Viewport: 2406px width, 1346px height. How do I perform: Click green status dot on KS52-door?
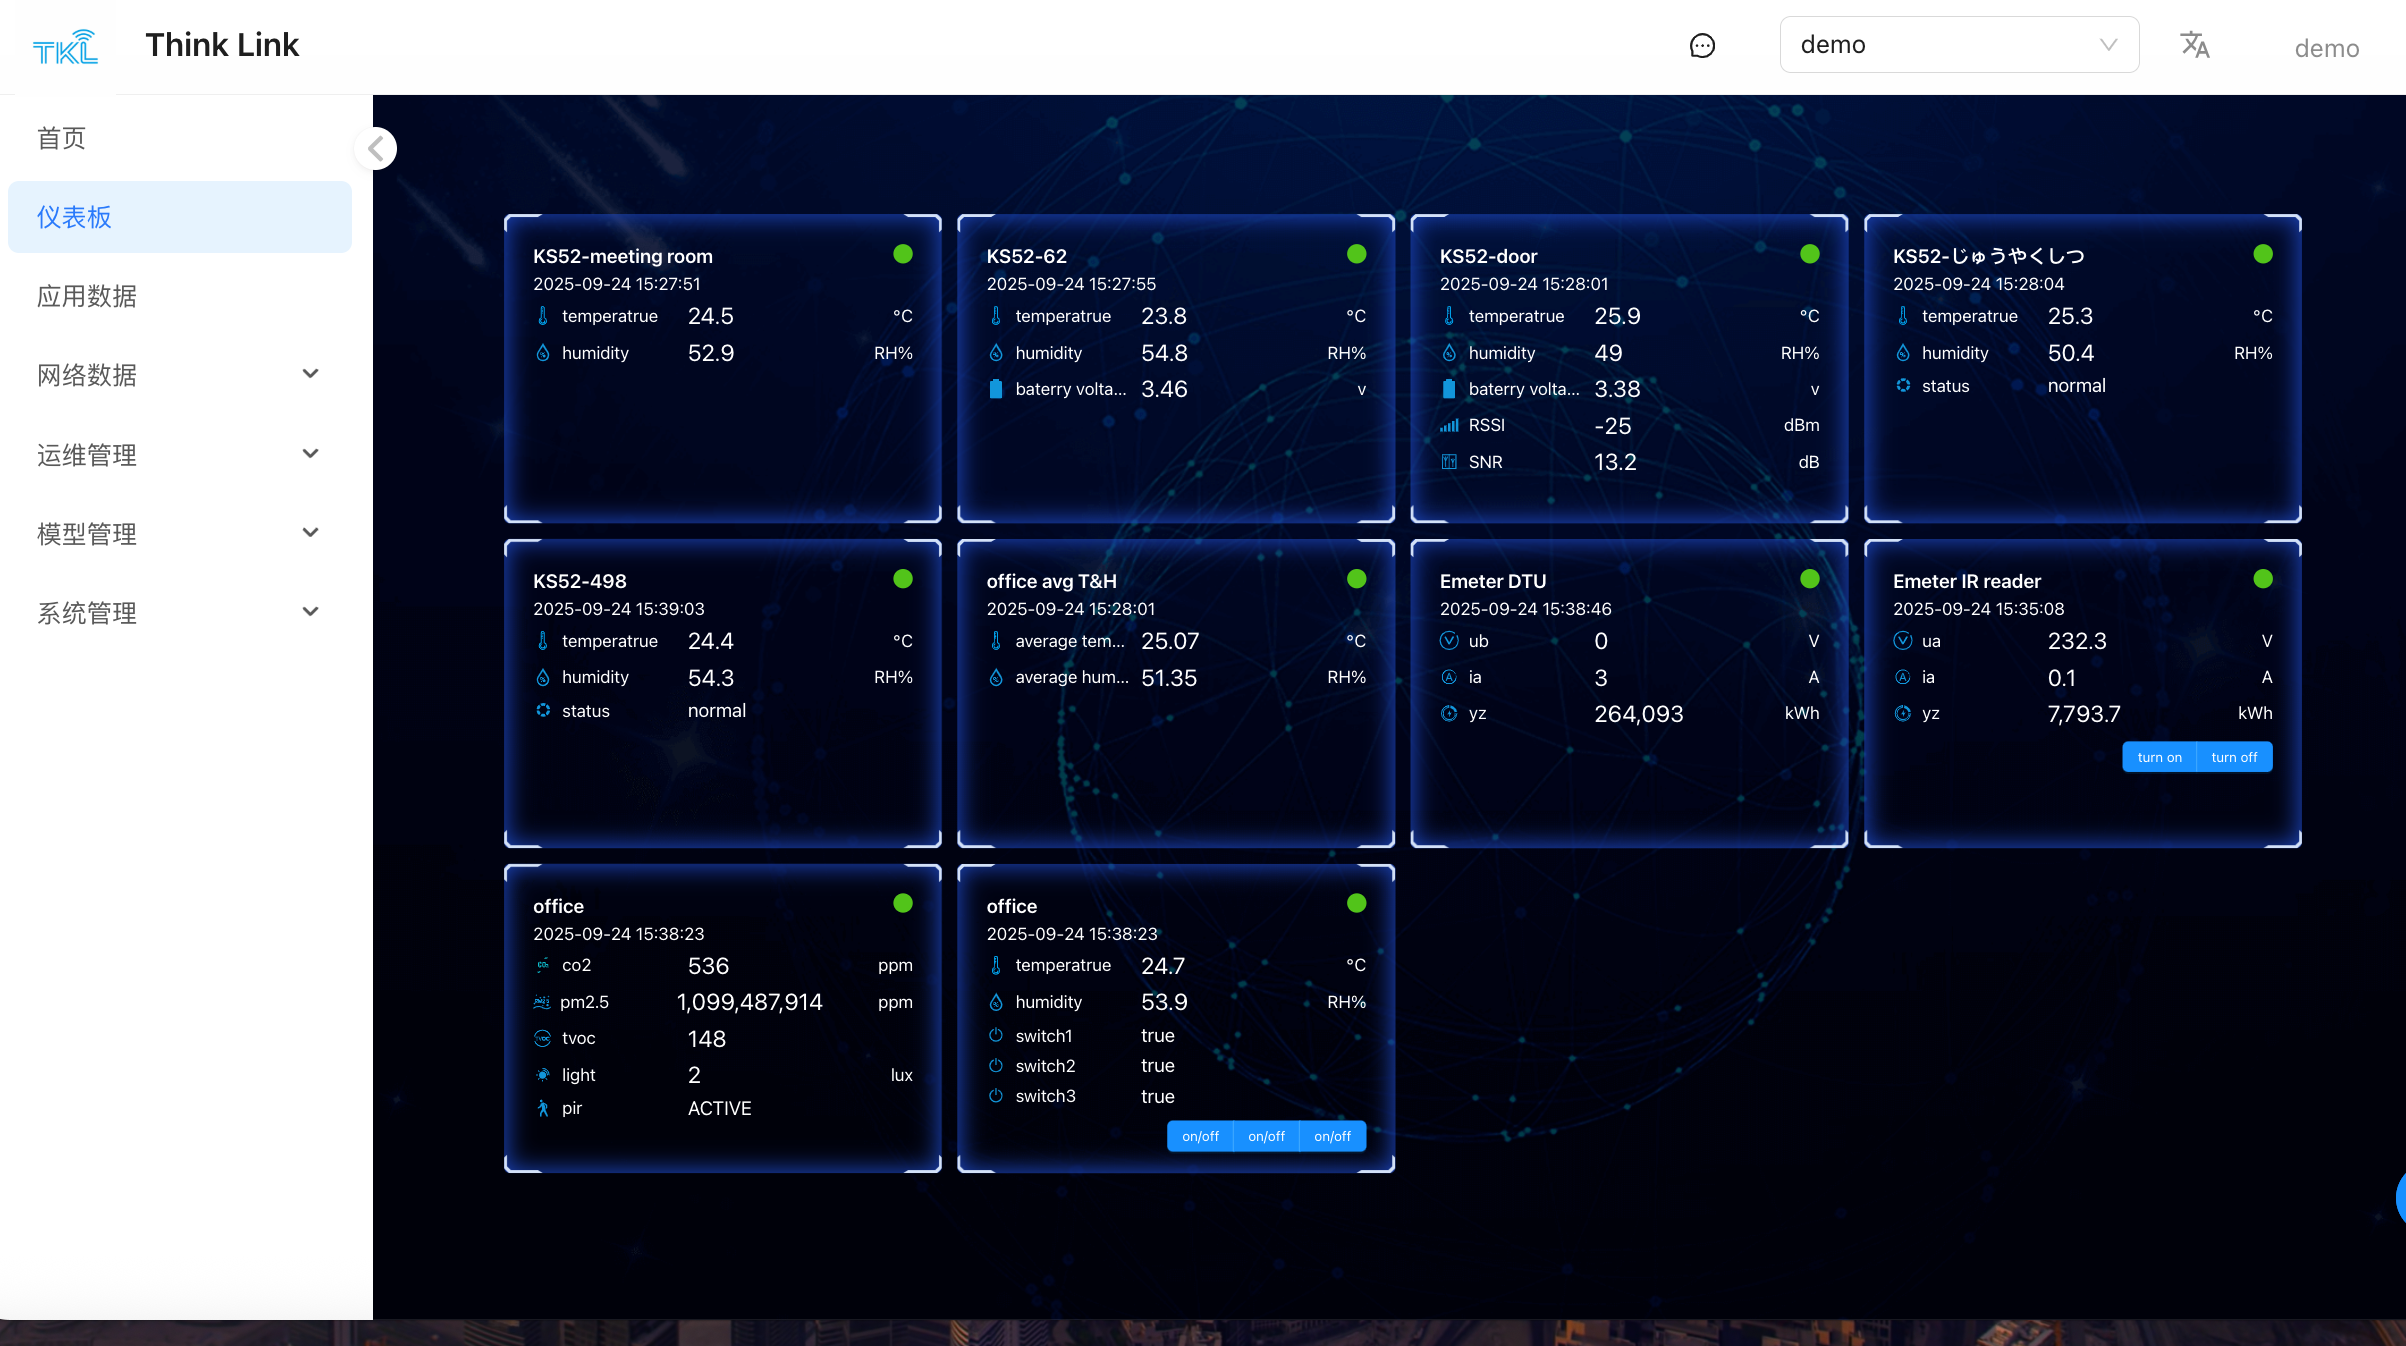pos(1809,254)
